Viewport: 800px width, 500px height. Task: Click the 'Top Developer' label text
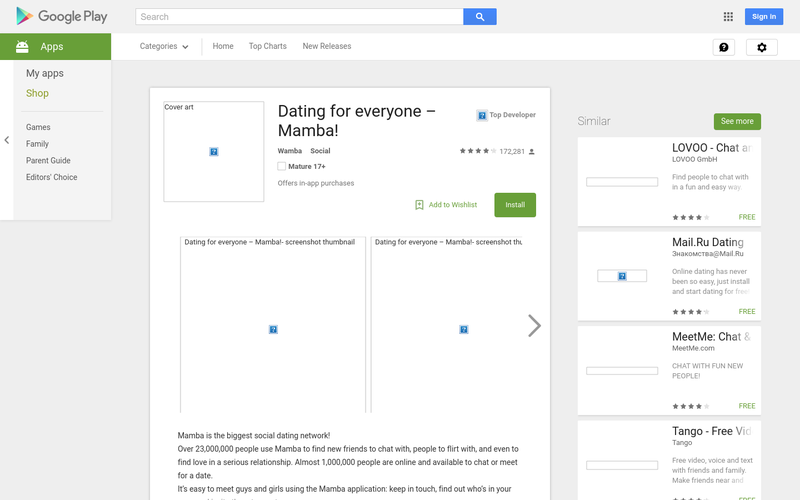click(512, 115)
